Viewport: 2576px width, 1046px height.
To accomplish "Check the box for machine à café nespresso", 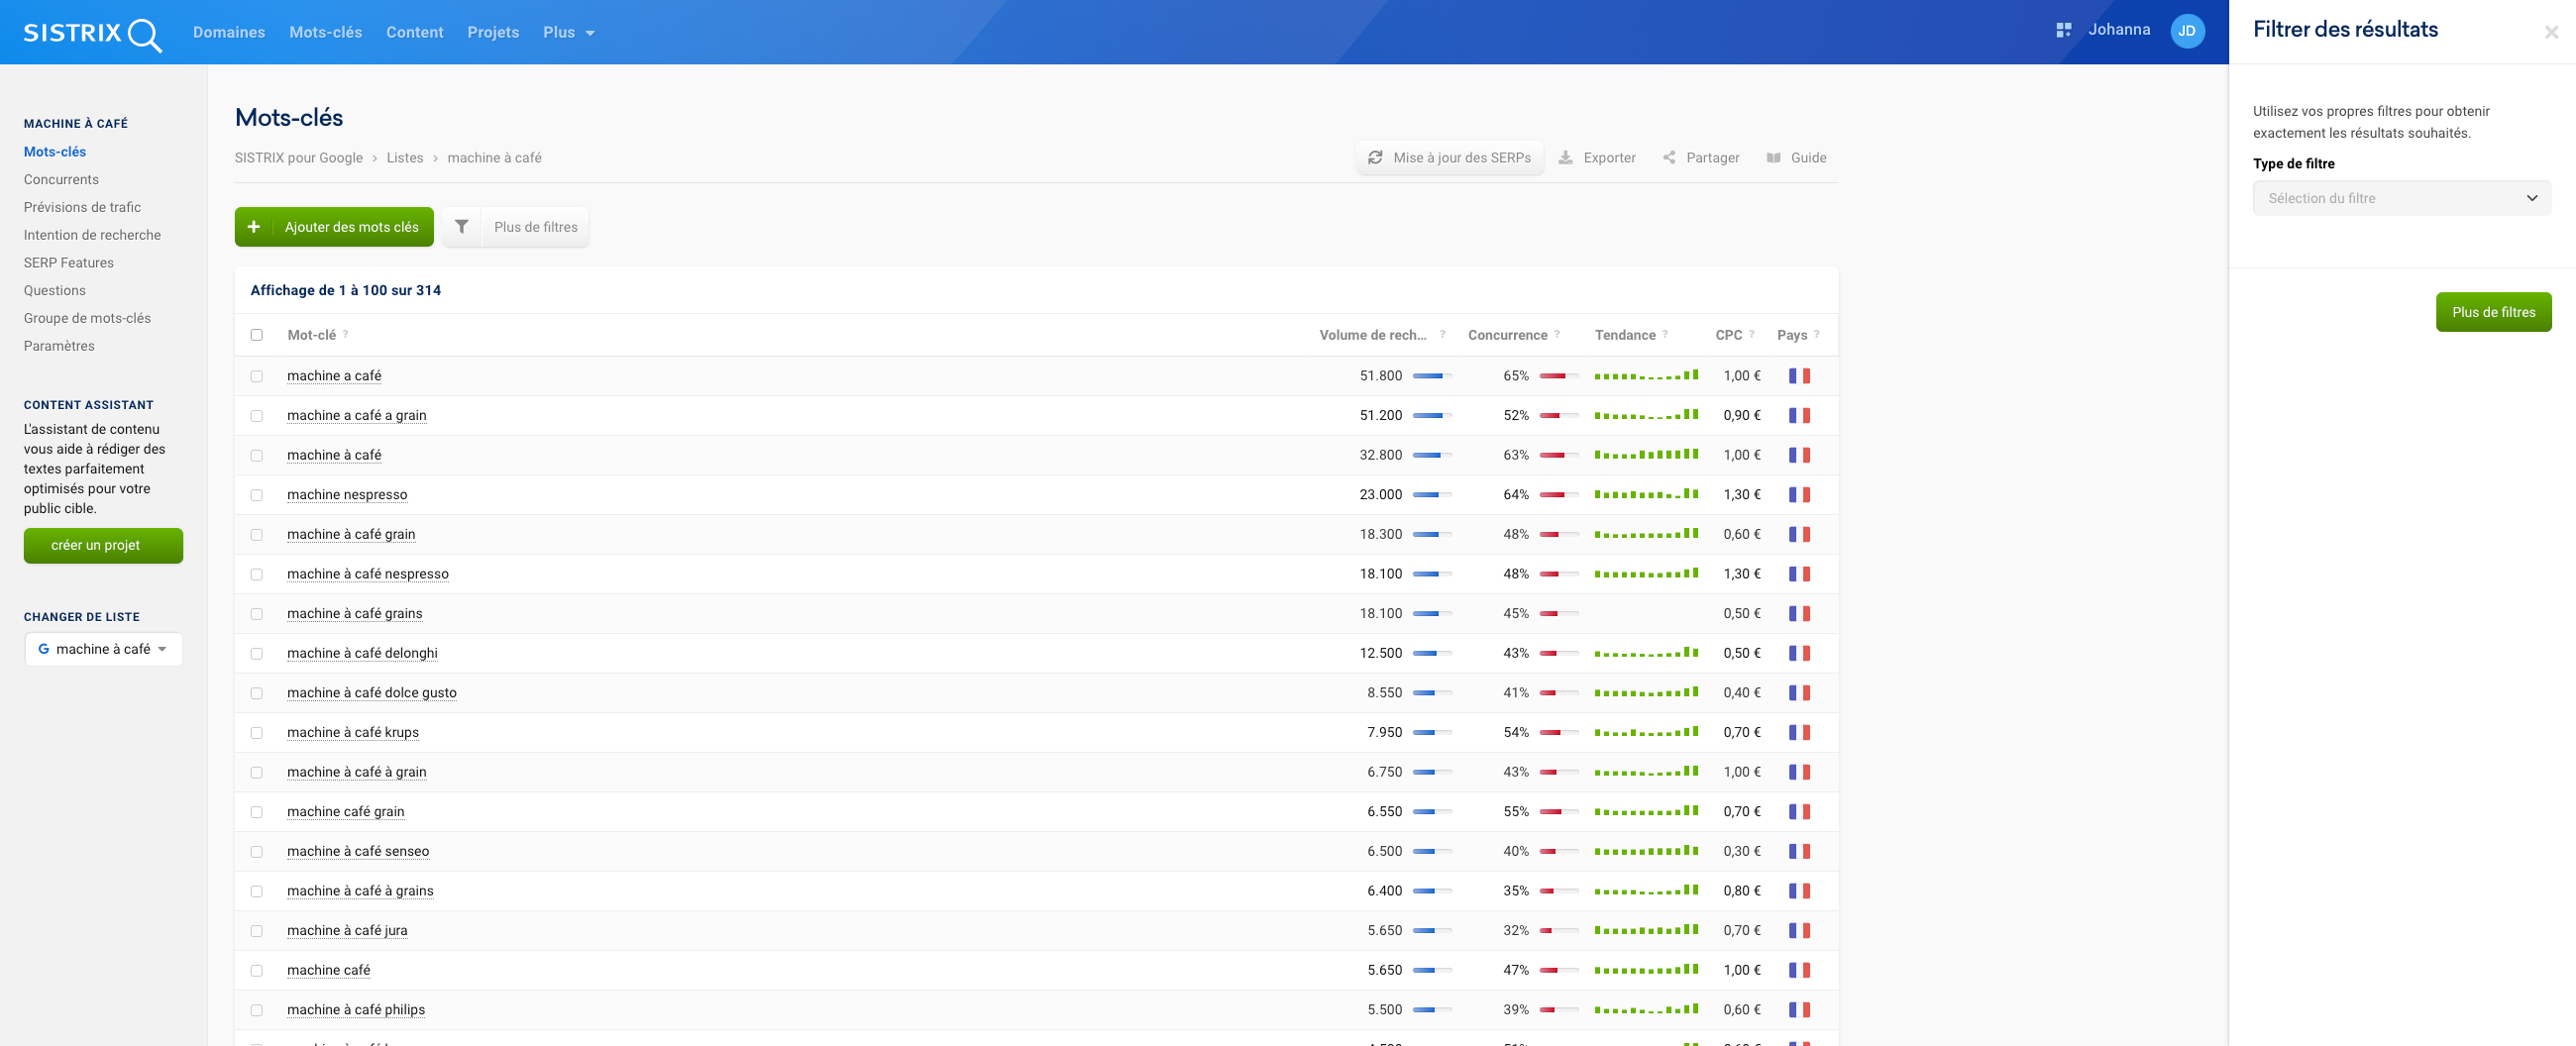I will pos(257,574).
